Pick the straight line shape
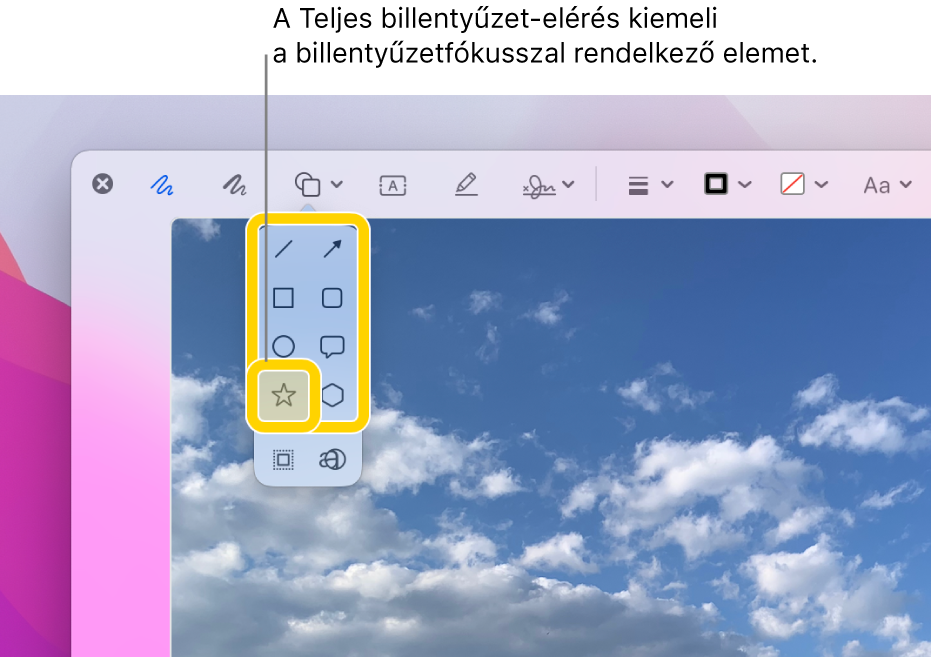The width and height of the screenshot is (931, 657). (283, 251)
